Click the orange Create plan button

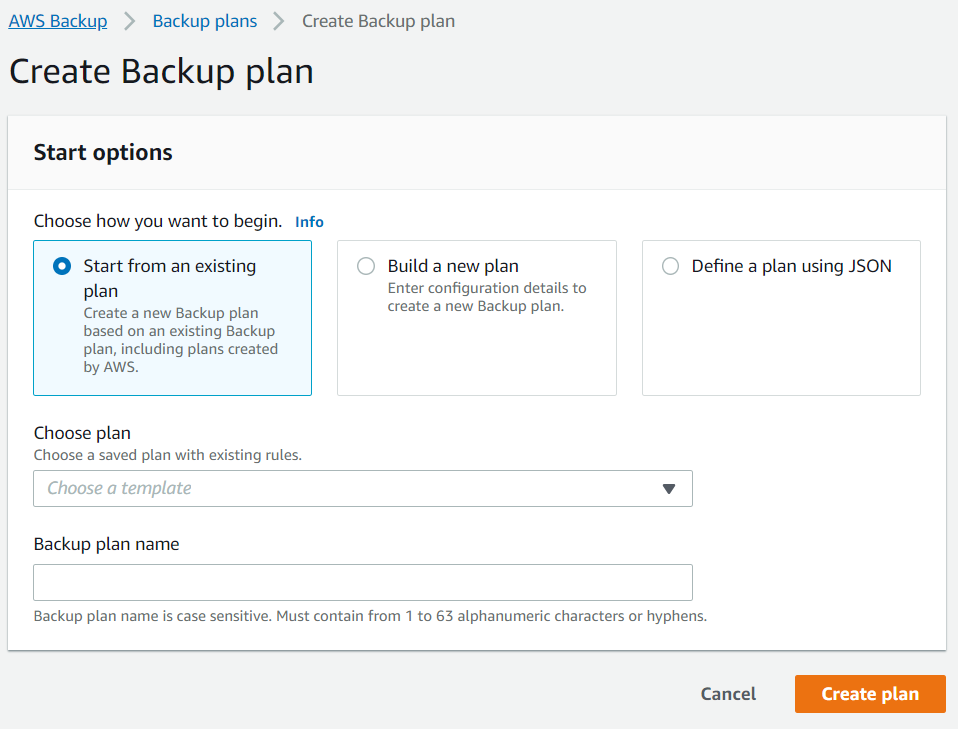(x=870, y=694)
